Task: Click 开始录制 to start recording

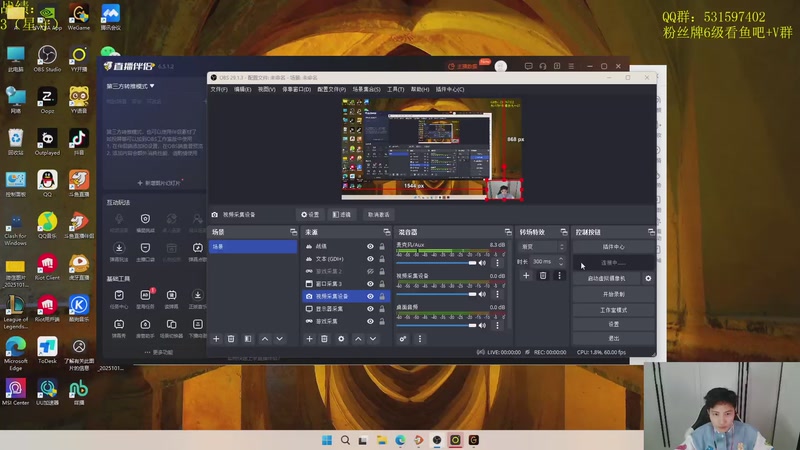Action: tap(613, 294)
